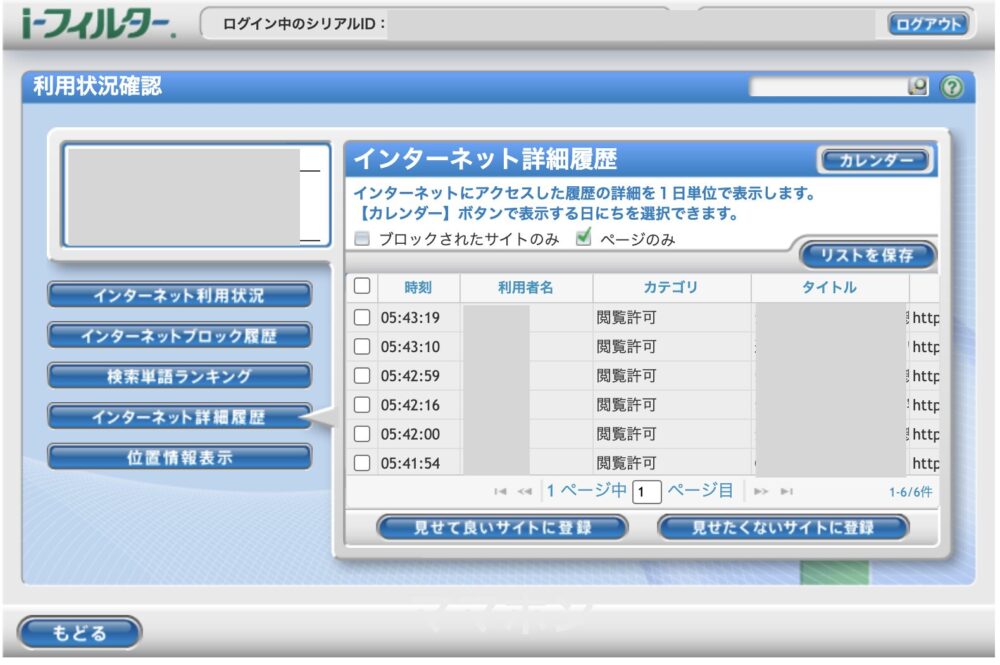Save the list with リストを保存
The image size is (1000, 665).
point(868,256)
